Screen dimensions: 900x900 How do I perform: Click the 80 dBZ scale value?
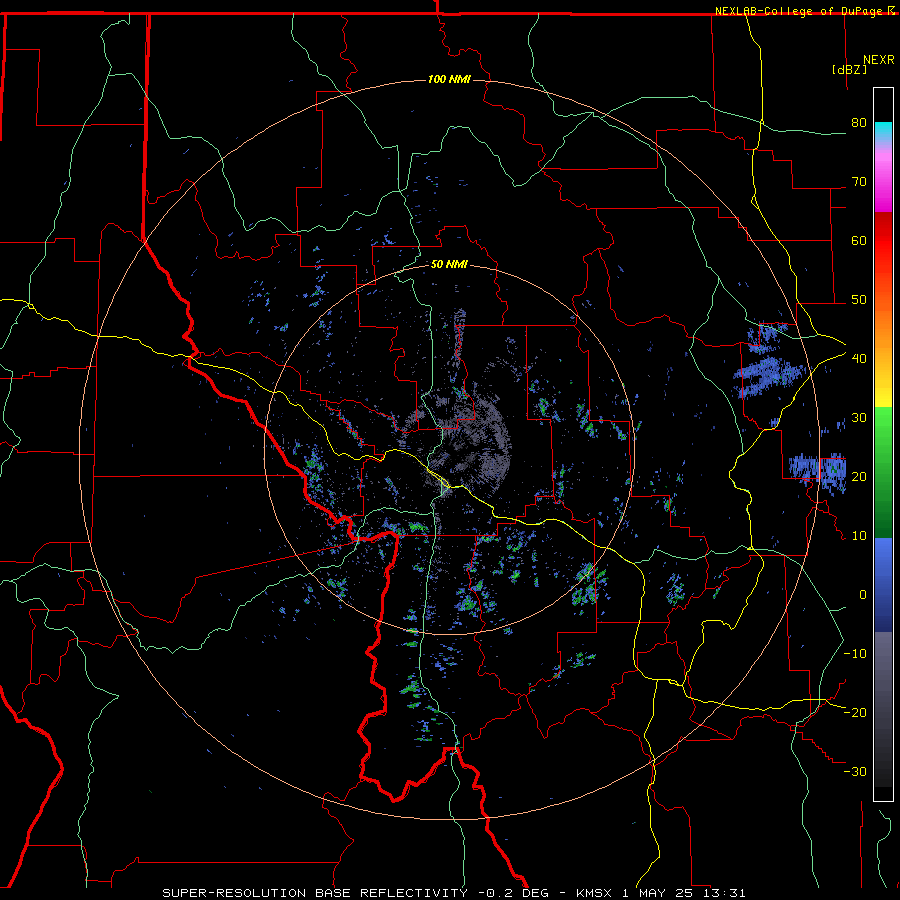point(859,123)
